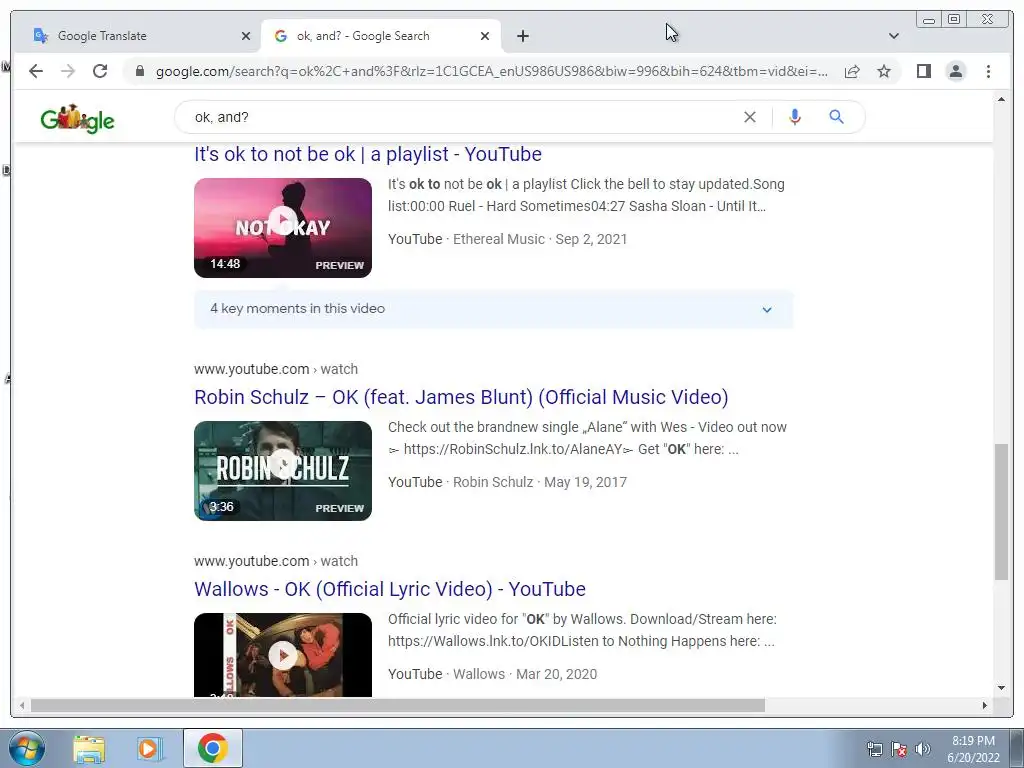Submit search with the magnifier icon
Image resolution: width=1024 pixels, height=768 pixels.
pyautogui.click(x=837, y=117)
